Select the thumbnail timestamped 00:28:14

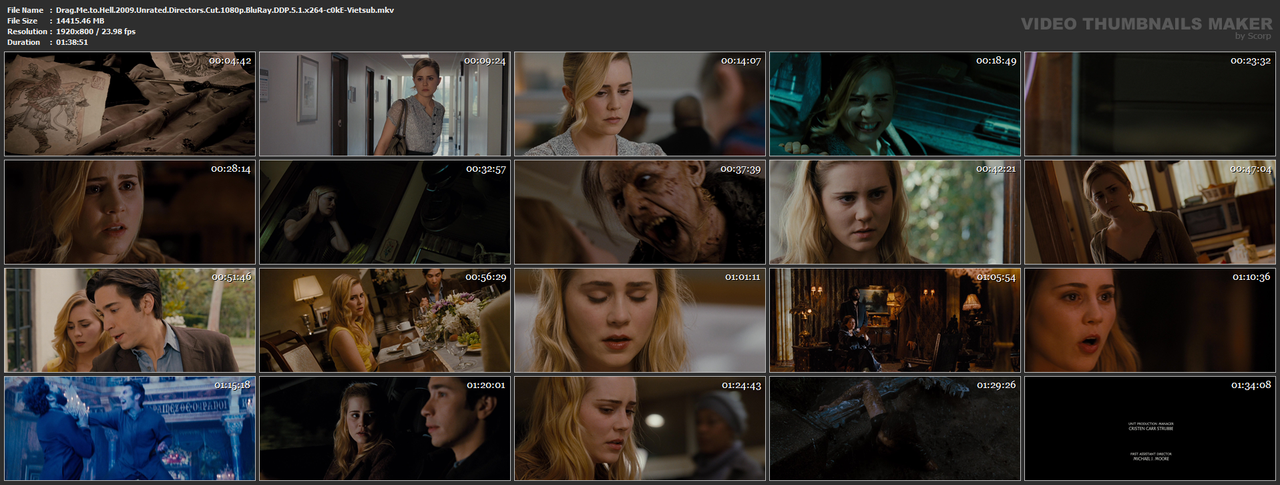[x=130, y=212]
